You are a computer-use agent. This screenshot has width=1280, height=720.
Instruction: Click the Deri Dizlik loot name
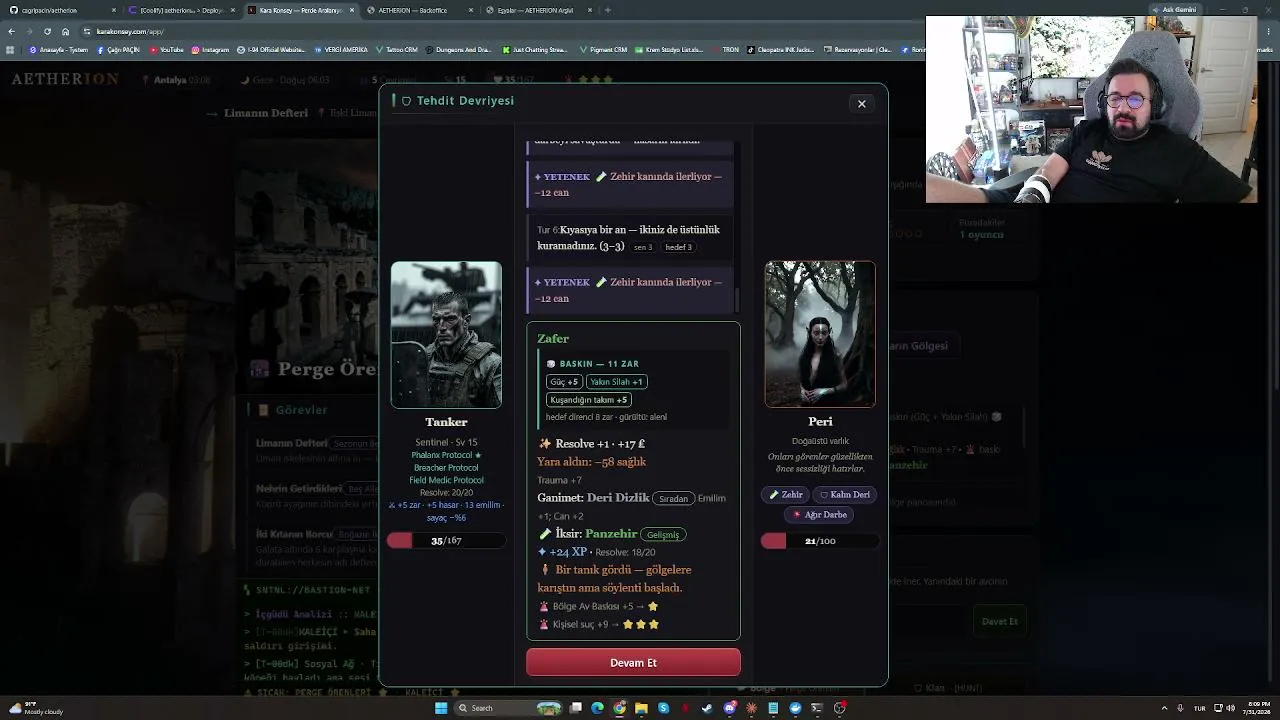click(x=618, y=497)
